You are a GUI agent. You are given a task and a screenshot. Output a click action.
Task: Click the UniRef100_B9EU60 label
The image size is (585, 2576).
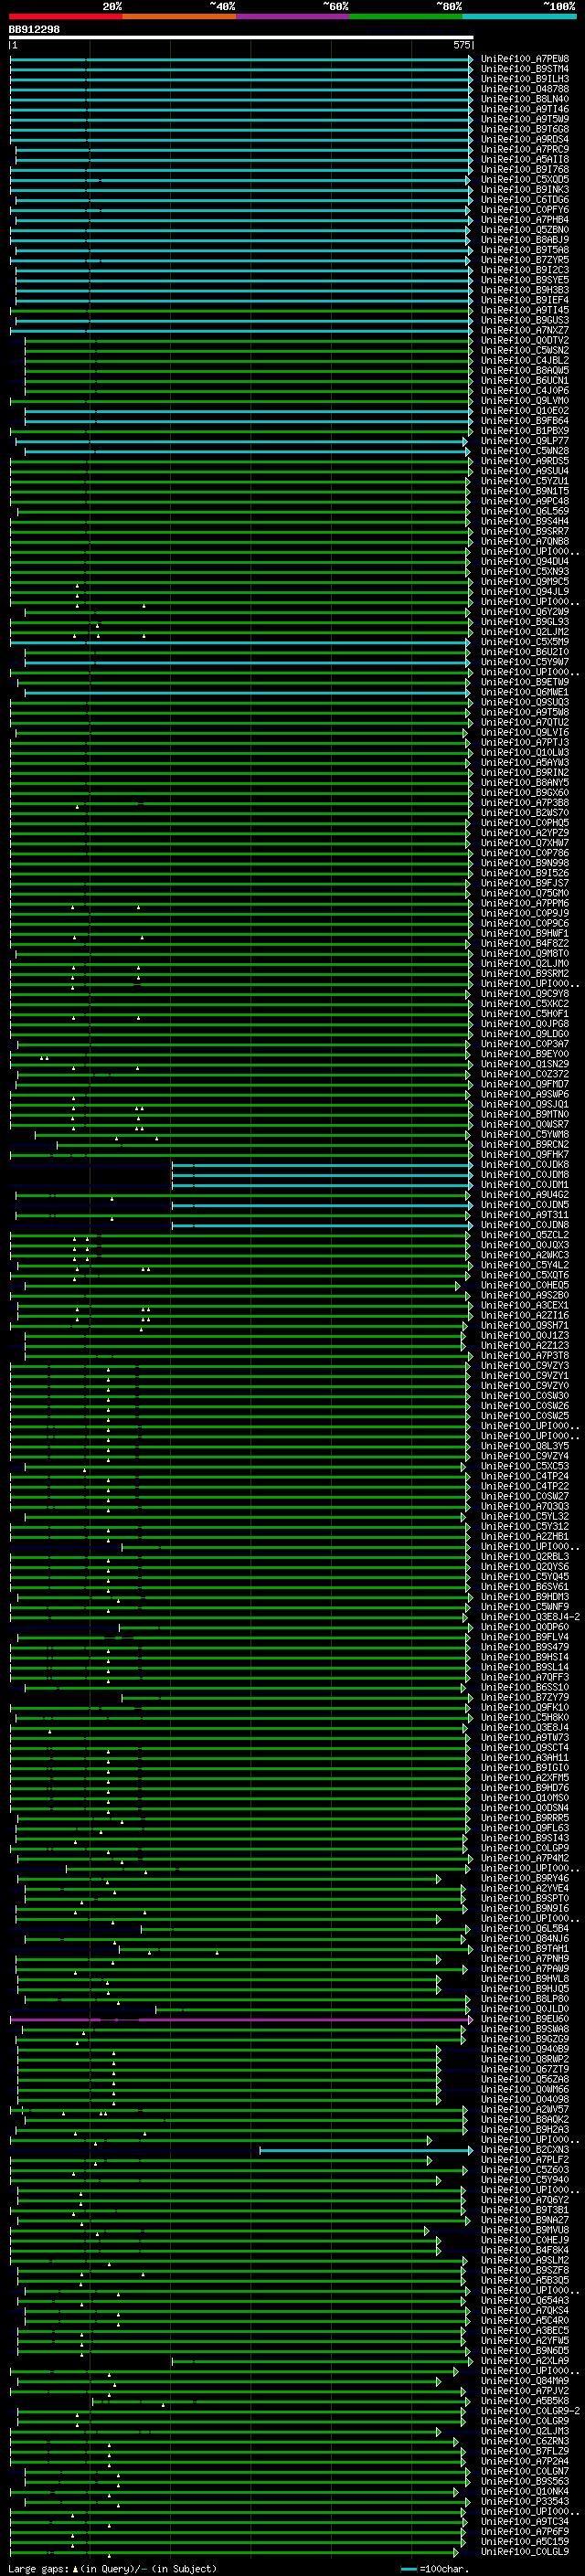(525, 2019)
